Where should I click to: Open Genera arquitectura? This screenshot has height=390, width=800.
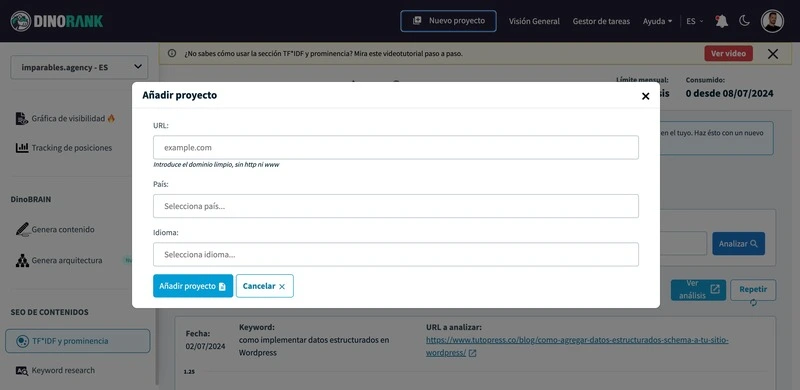coord(59,260)
